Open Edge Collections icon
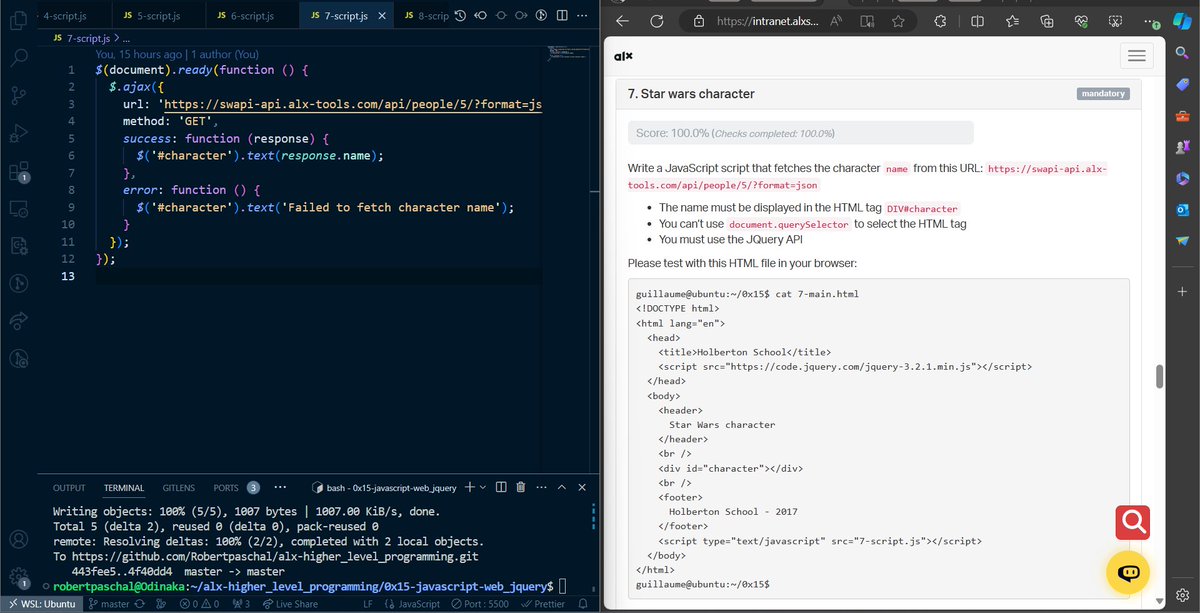 pyautogui.click(x=1047, y=21)
